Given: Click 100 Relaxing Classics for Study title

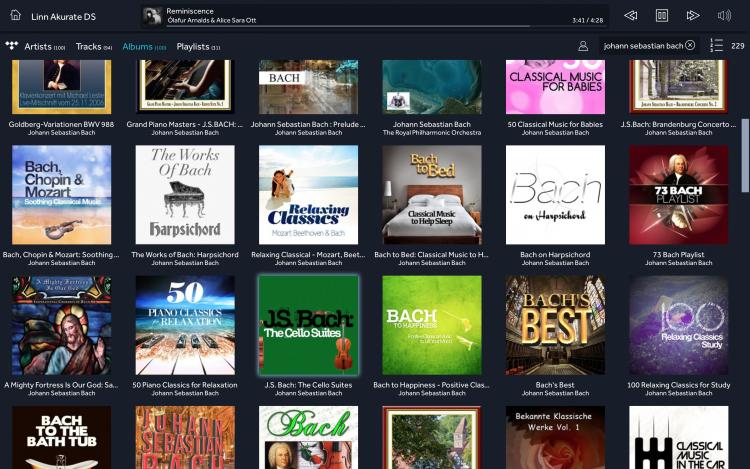Looking at the screenshot, I should tap(678, 385).
